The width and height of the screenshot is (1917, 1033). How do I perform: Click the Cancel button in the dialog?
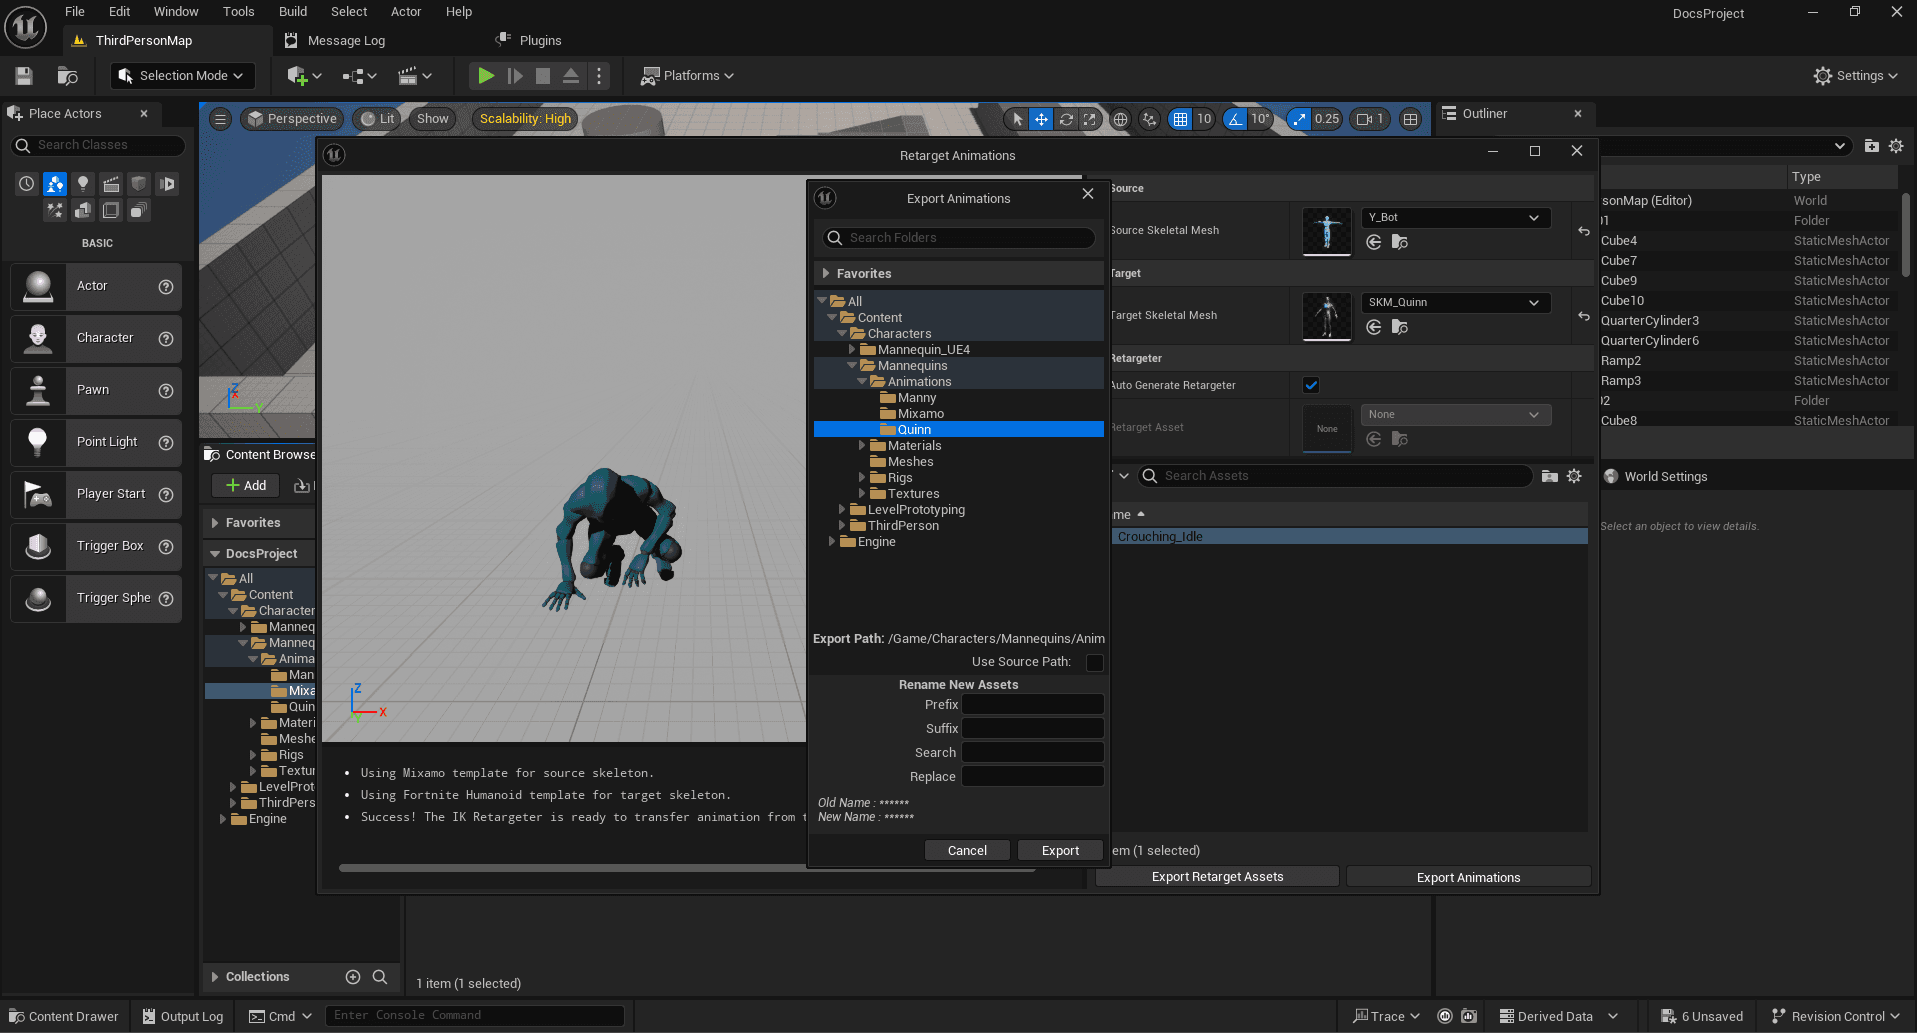(967, 851)
